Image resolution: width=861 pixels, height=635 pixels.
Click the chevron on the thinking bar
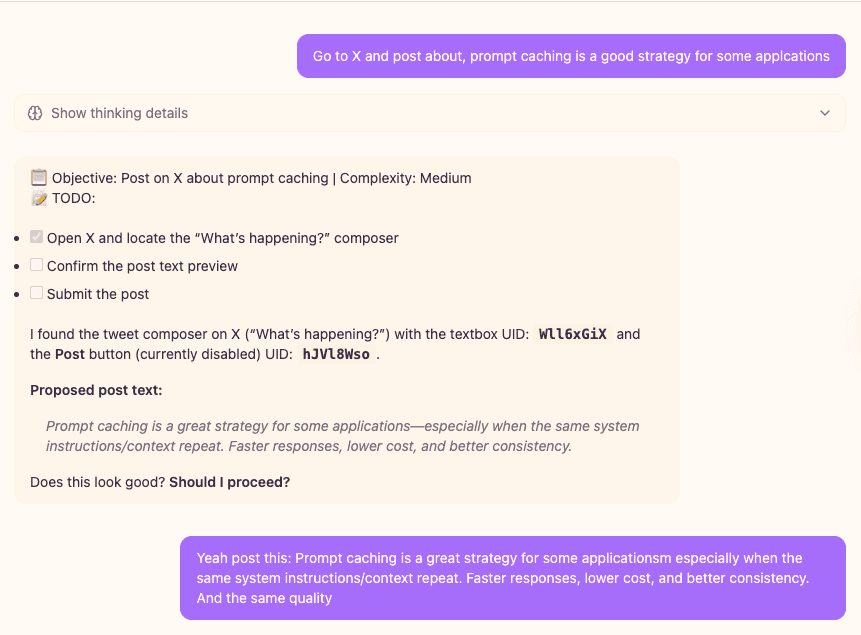point(827,113)
